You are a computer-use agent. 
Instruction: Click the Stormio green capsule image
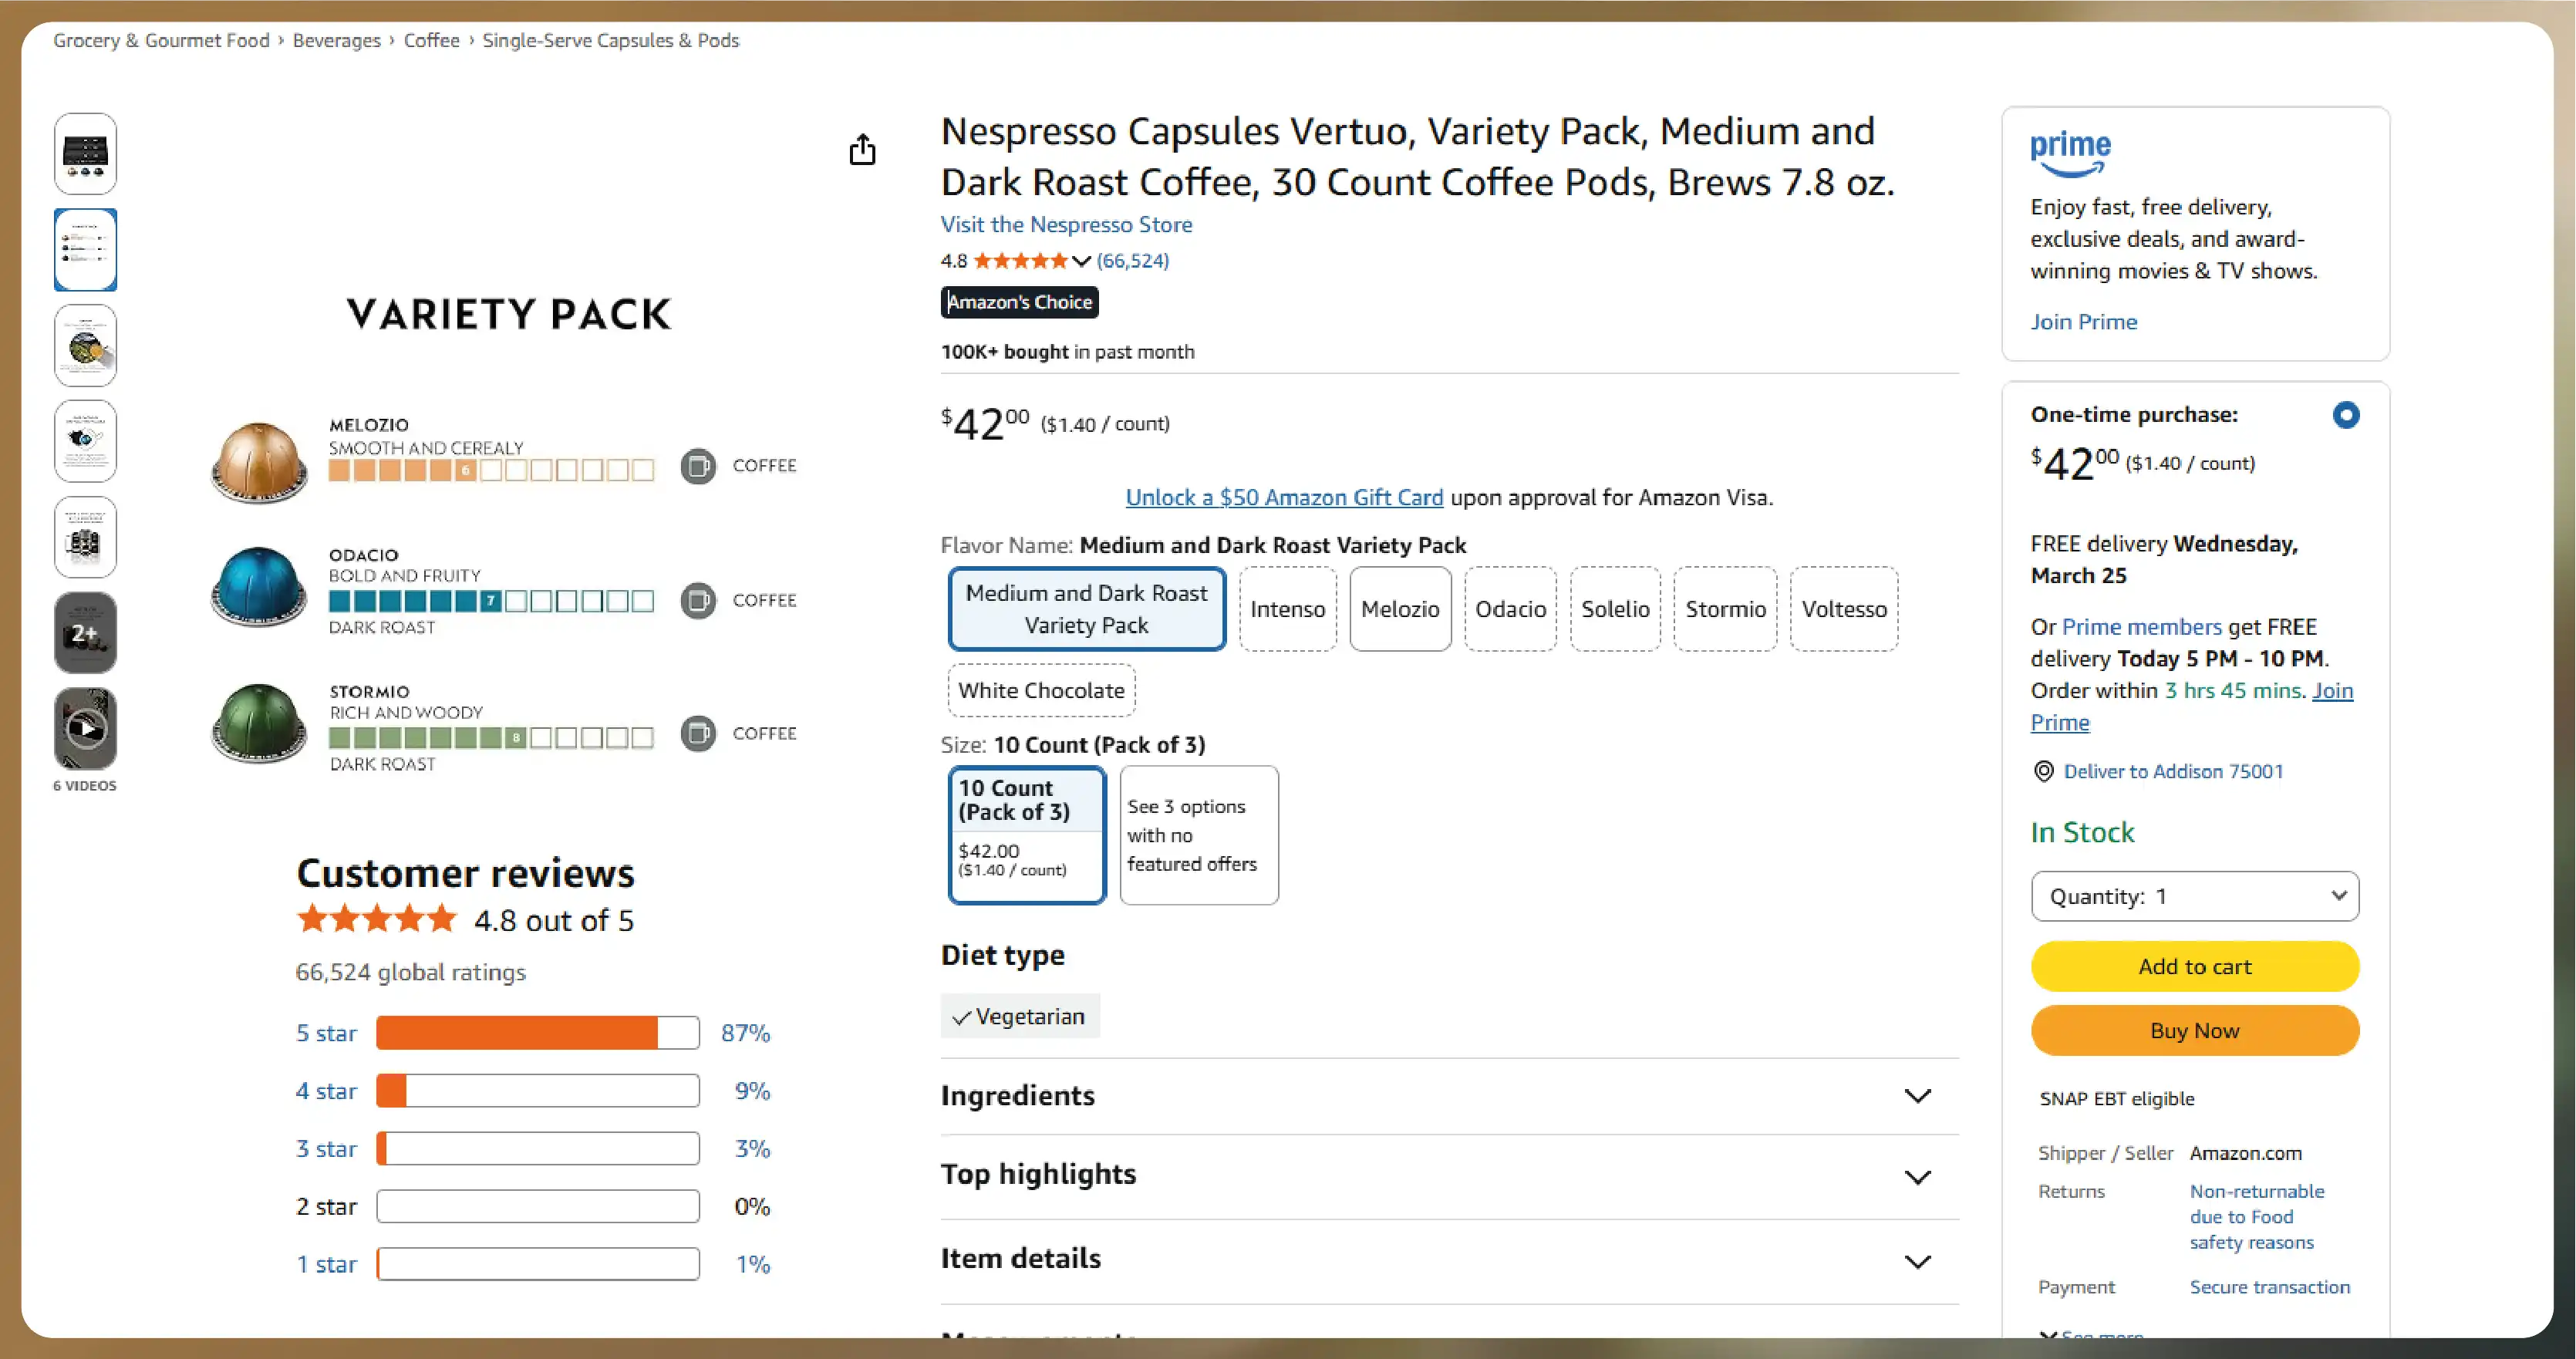[x=259, y=723]
